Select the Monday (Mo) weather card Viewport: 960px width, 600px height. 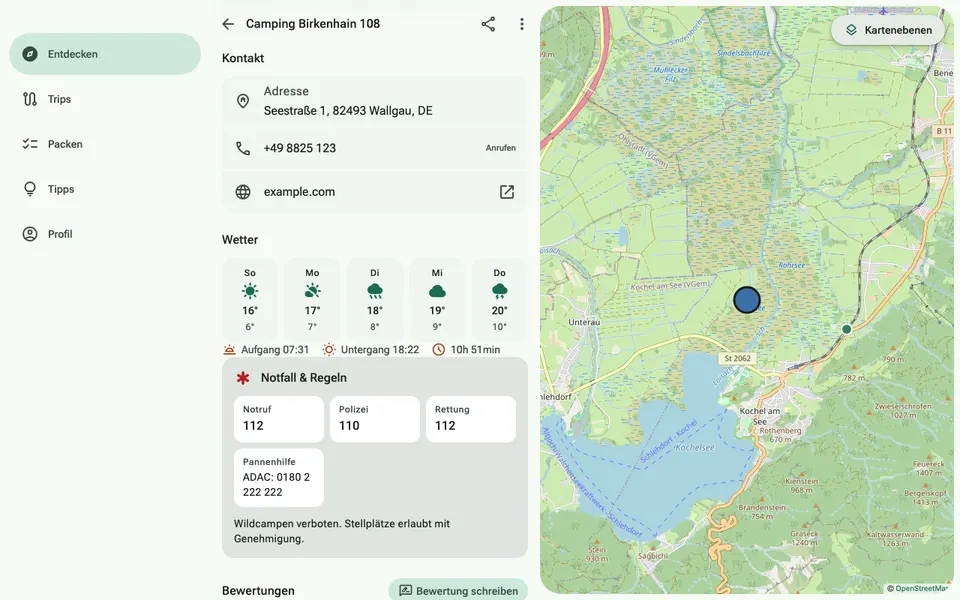[312, 299]
